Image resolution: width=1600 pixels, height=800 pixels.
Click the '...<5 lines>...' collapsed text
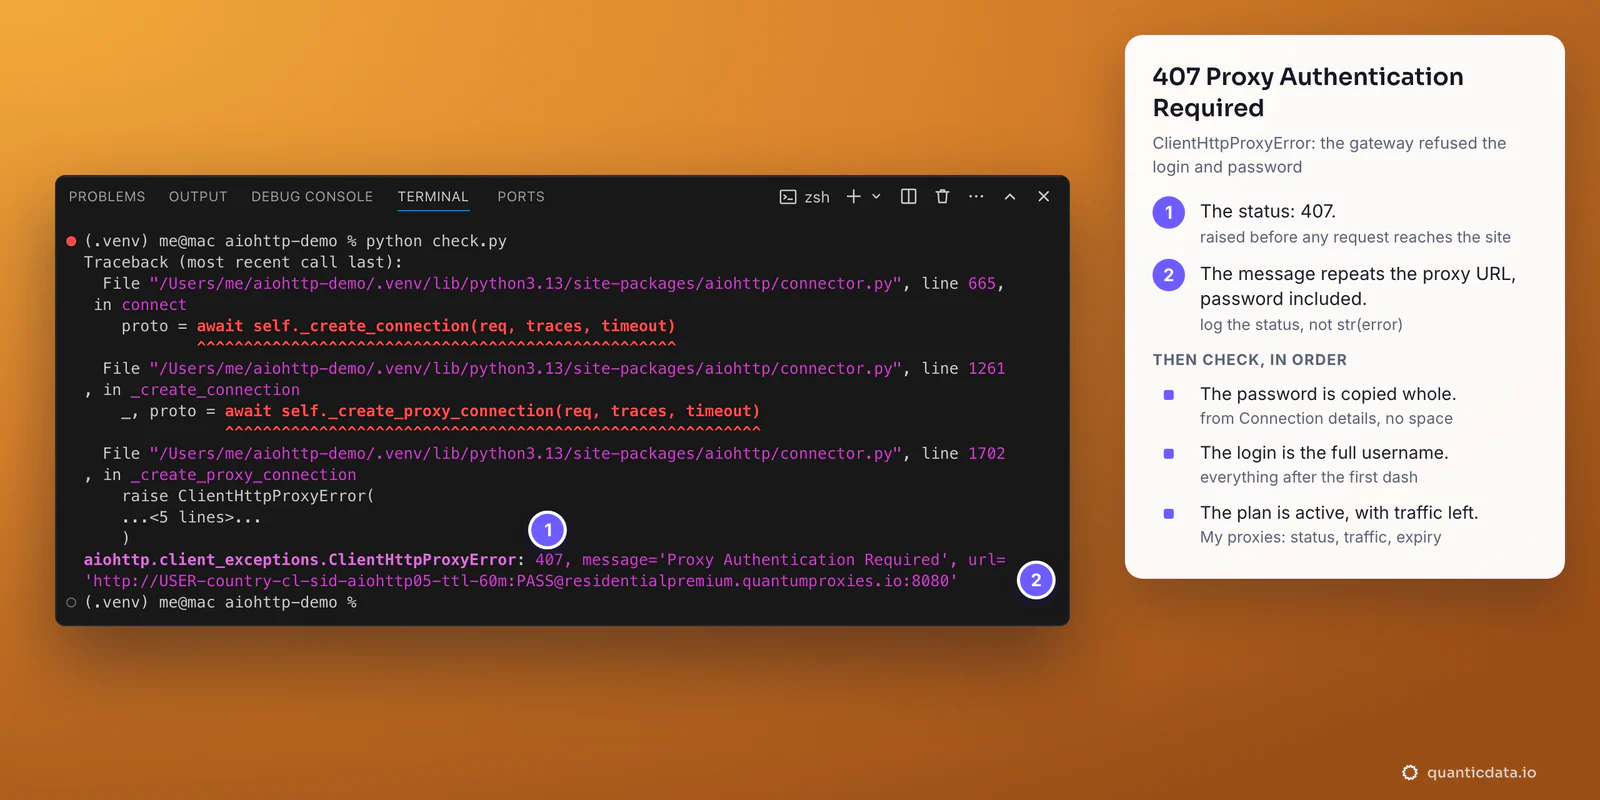pyautogui.click(x=191, y=517)
